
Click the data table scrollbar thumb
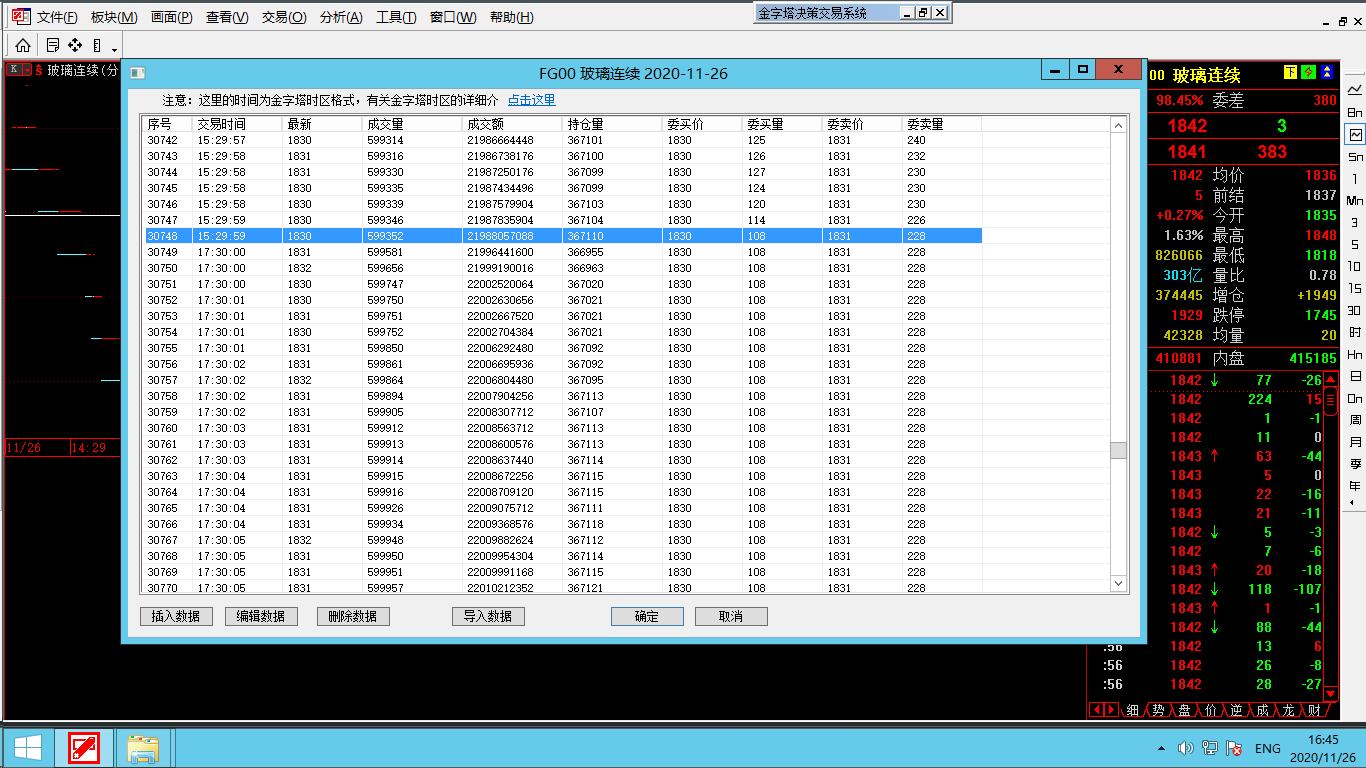[1118, 450]
